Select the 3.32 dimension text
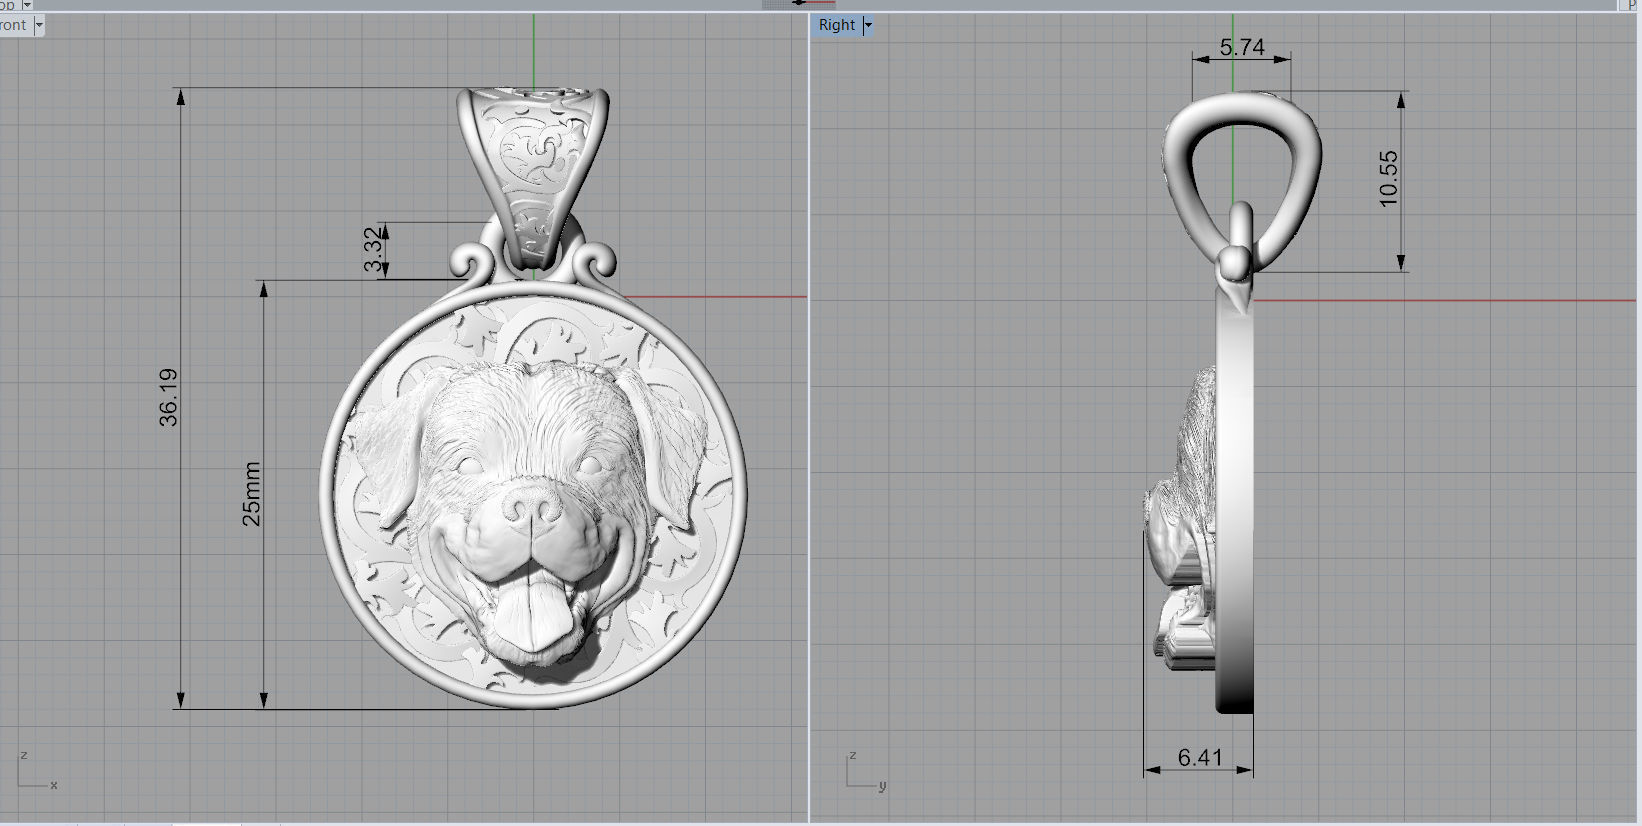This screenshot has width=1642, height=826. coord(373,250)
